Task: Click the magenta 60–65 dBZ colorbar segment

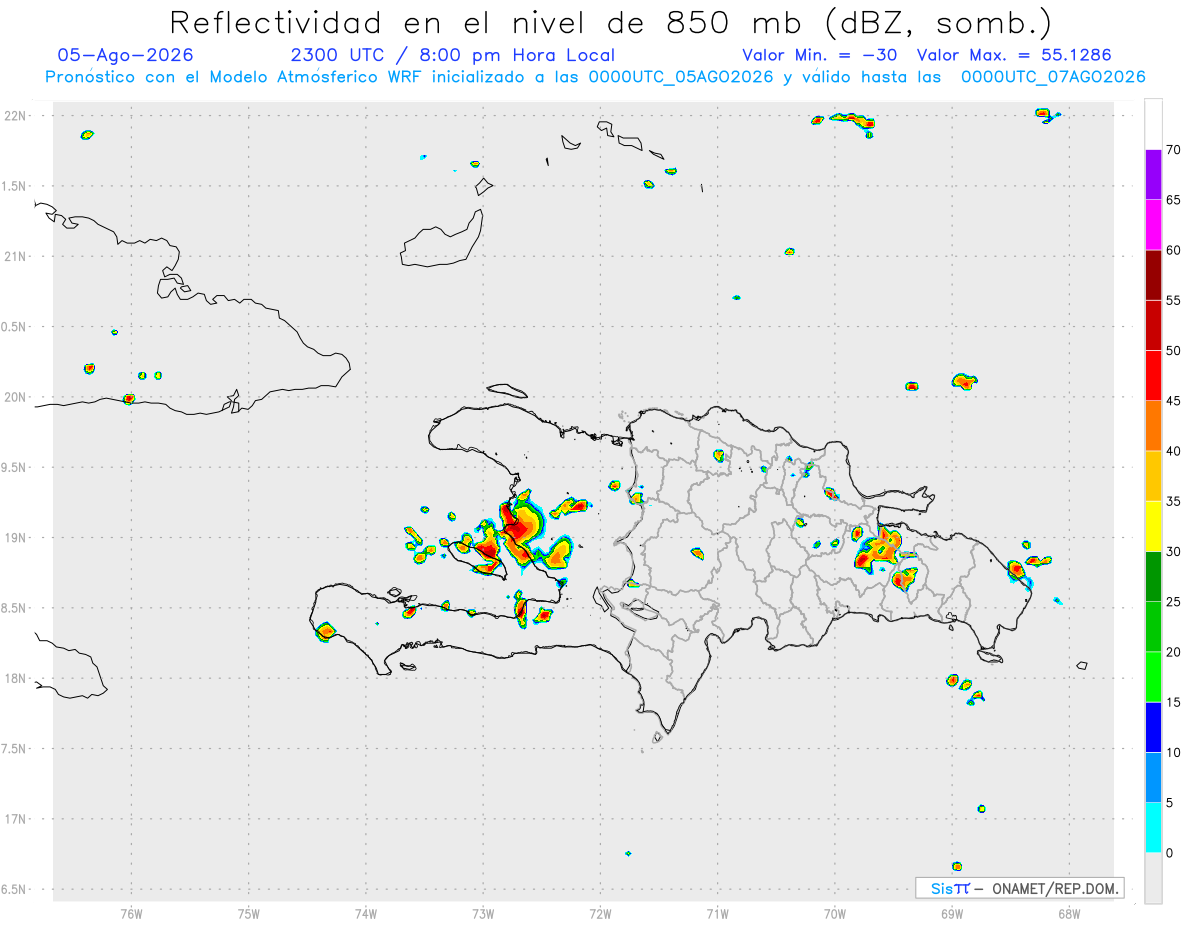Action: (1153, 225)
